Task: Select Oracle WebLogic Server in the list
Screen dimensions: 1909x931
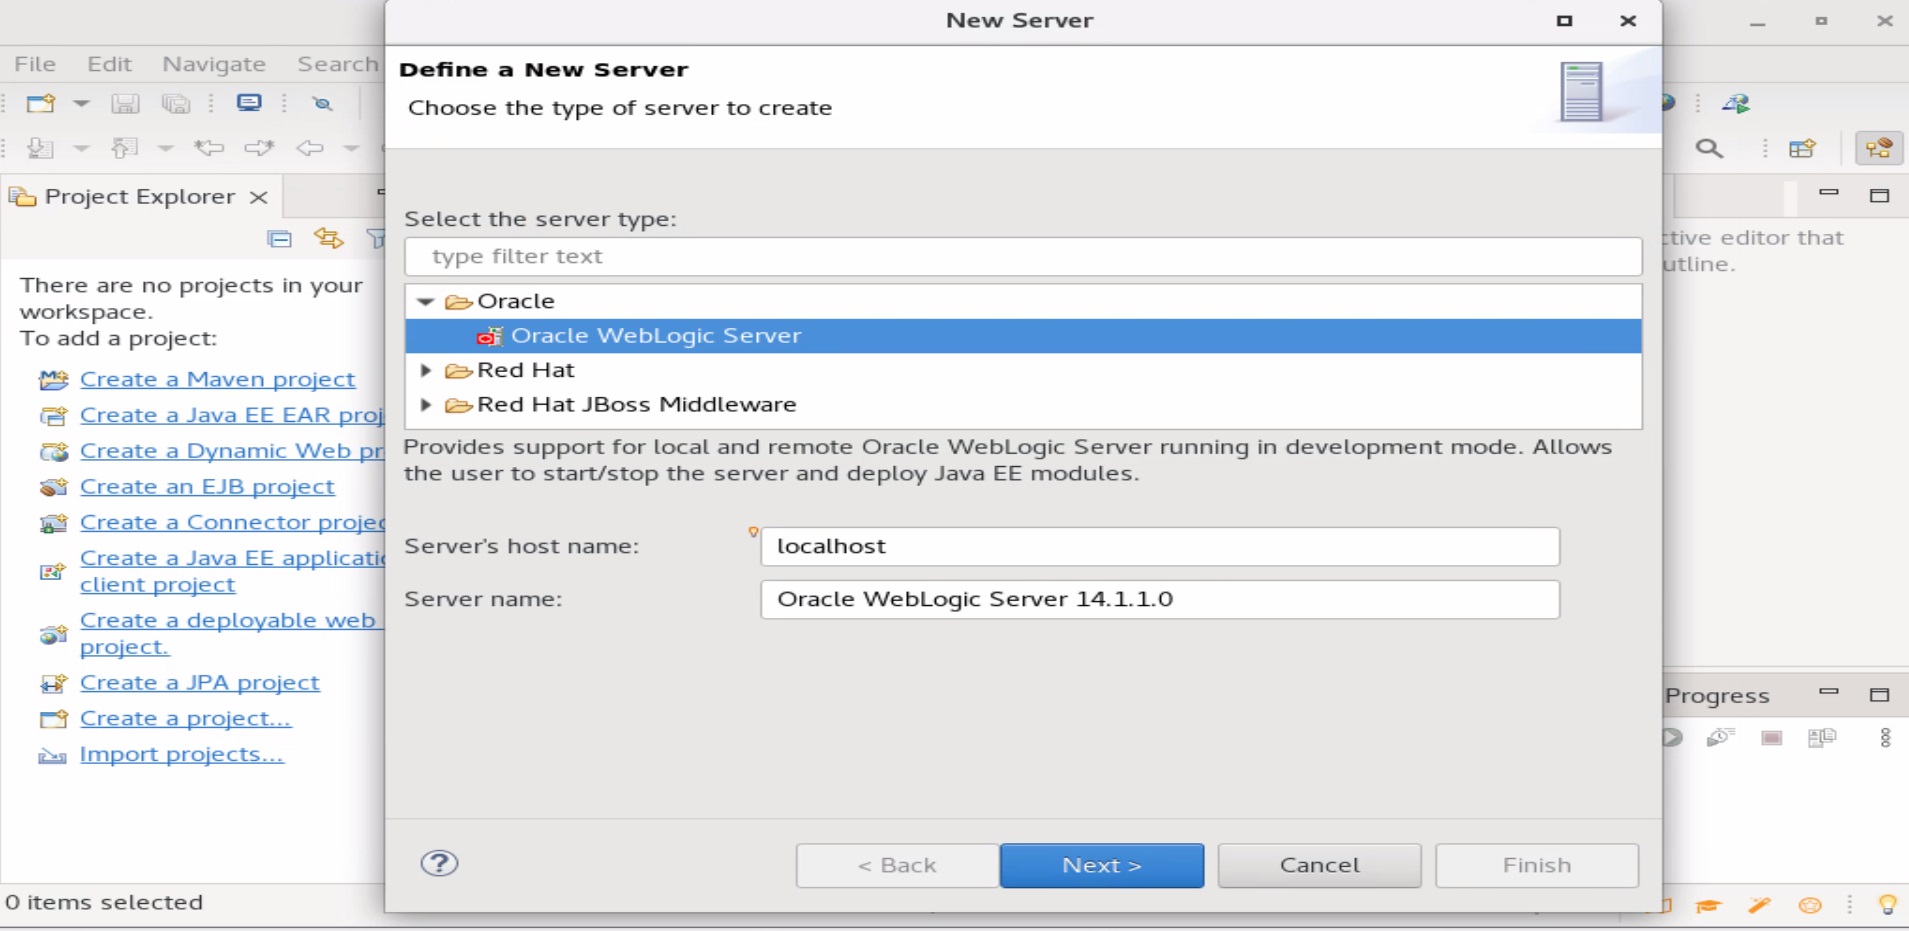Action: (x=656, y=336)
